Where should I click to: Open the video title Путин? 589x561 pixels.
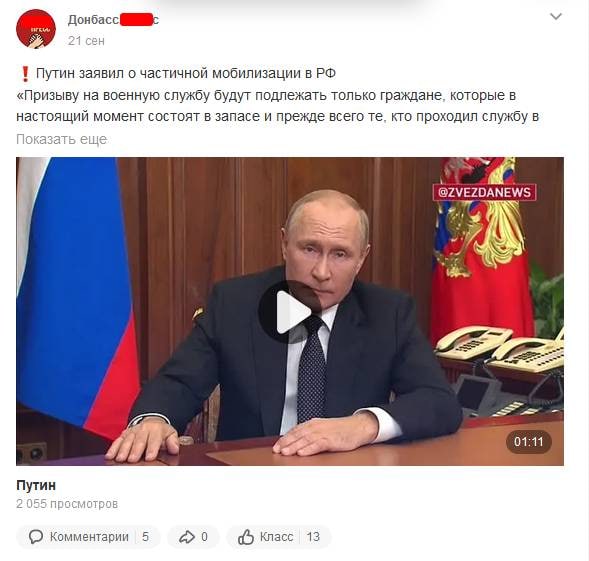[36, 485]
